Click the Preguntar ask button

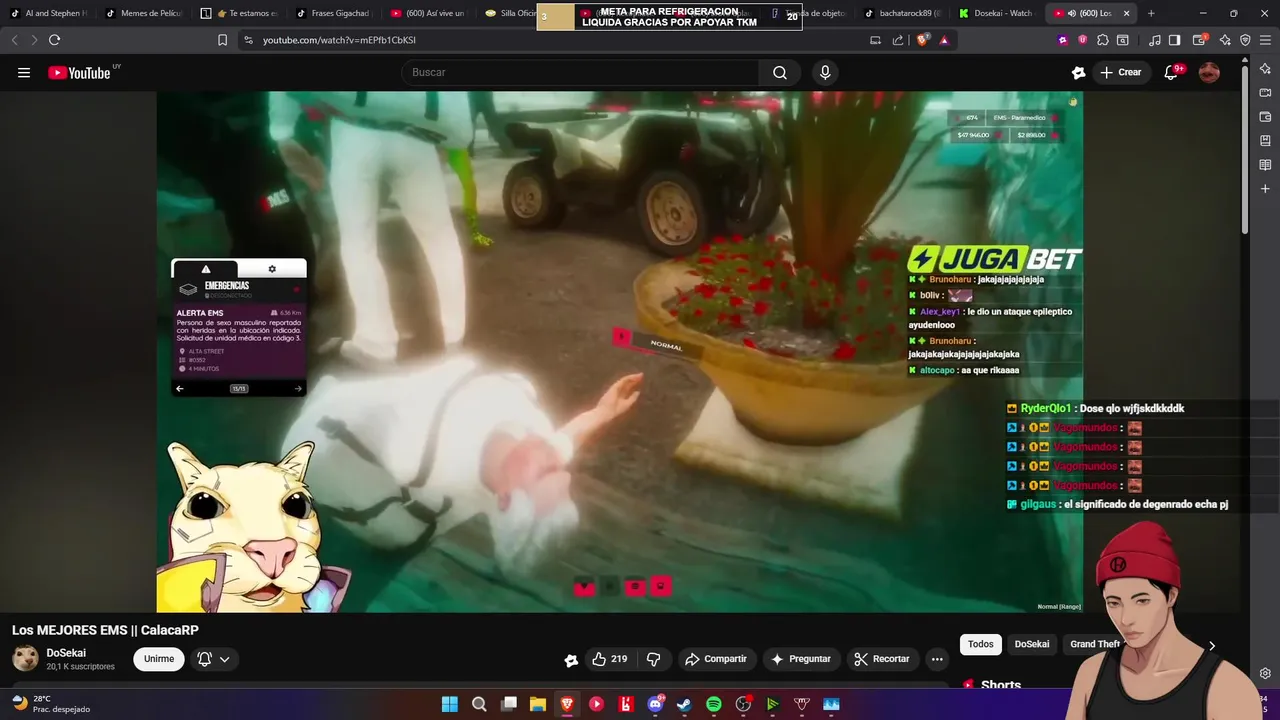[x=800, y=659]
